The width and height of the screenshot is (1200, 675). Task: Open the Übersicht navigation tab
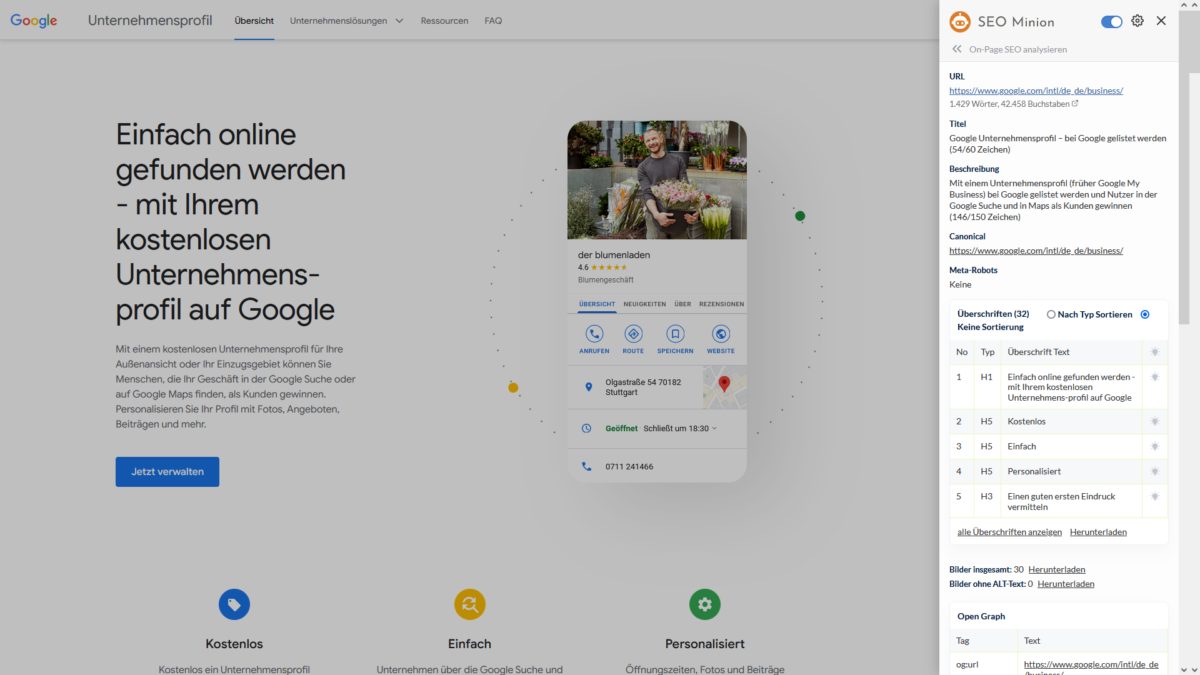pyautogui.click(x=254, y=20)
